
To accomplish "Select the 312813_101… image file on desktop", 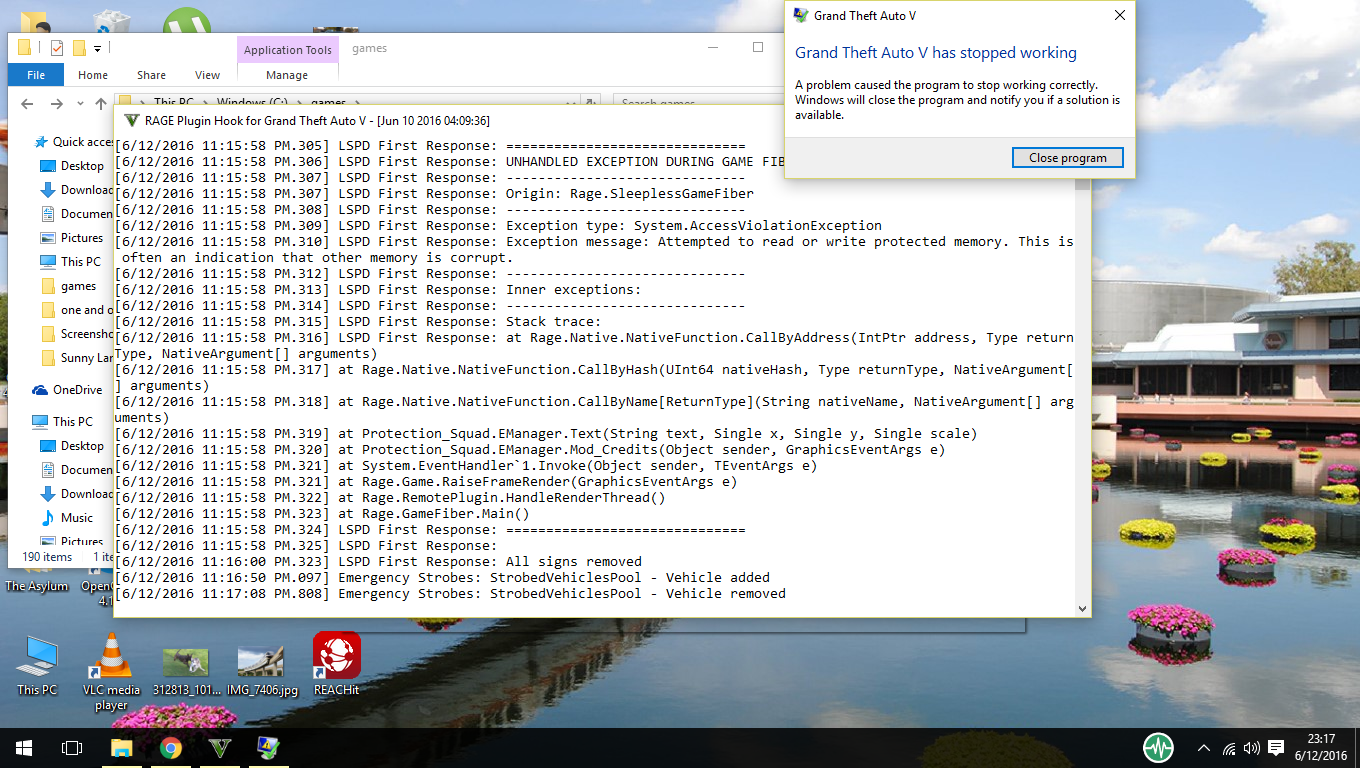I will [x=186, y=670].
